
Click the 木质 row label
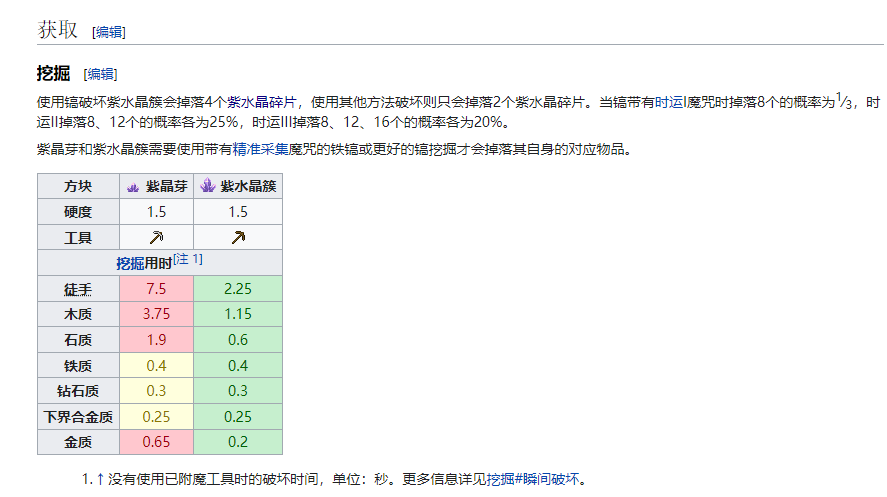(78, 314)
